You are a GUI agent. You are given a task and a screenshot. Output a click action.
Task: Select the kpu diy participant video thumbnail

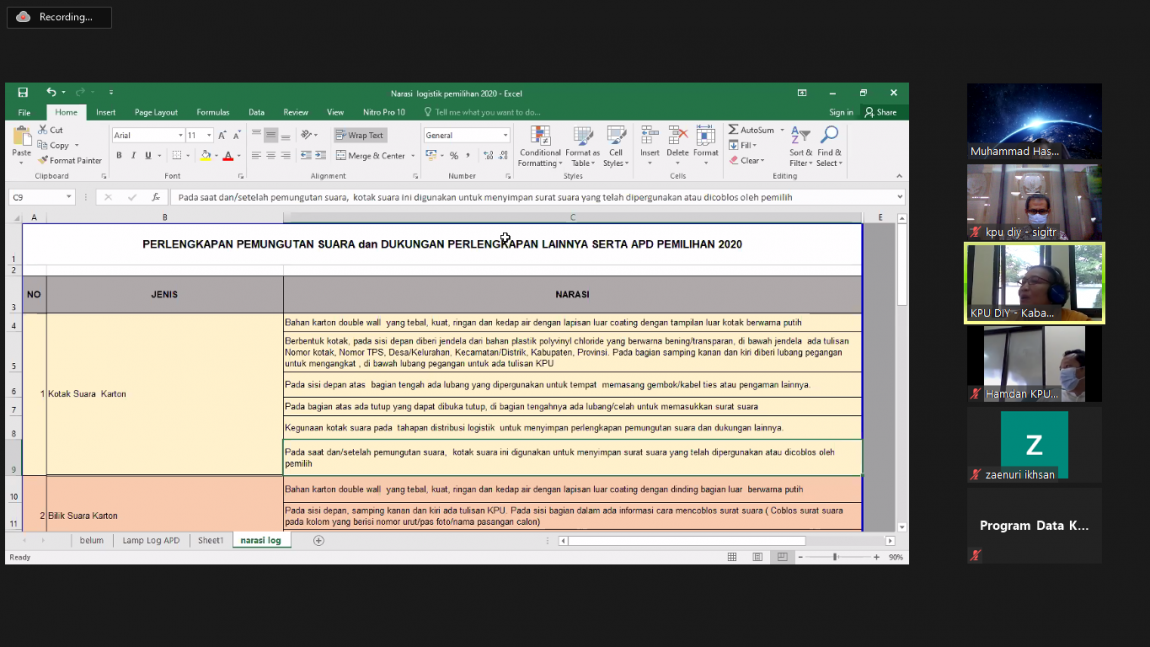click(x=1034, y=202)
